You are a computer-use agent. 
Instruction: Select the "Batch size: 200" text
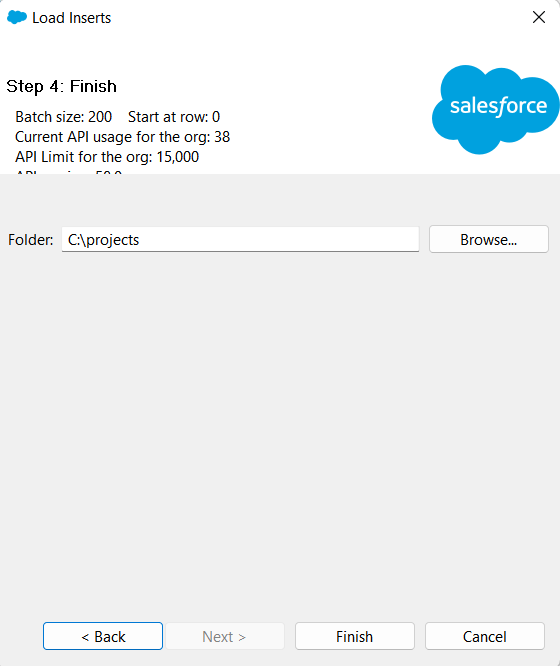point(64,117)
